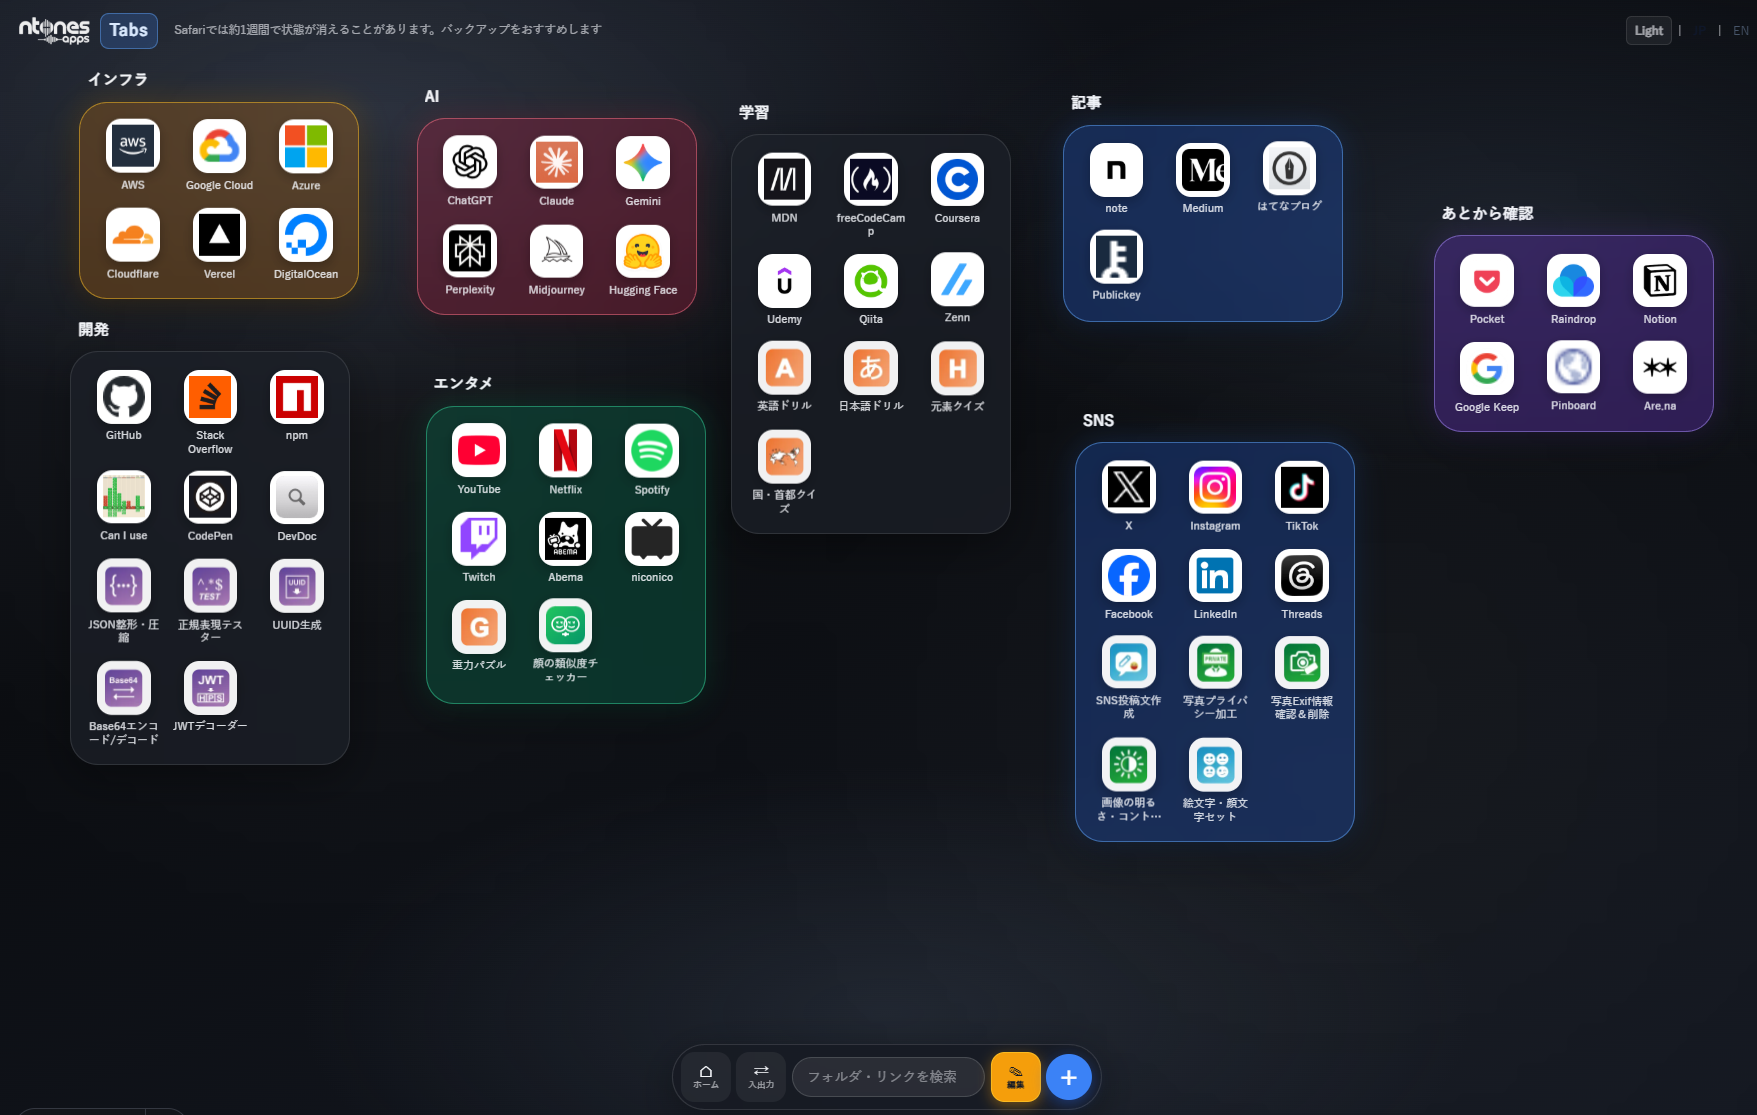
Task: Open the Gemini shortcut
Action: (643, 162)
